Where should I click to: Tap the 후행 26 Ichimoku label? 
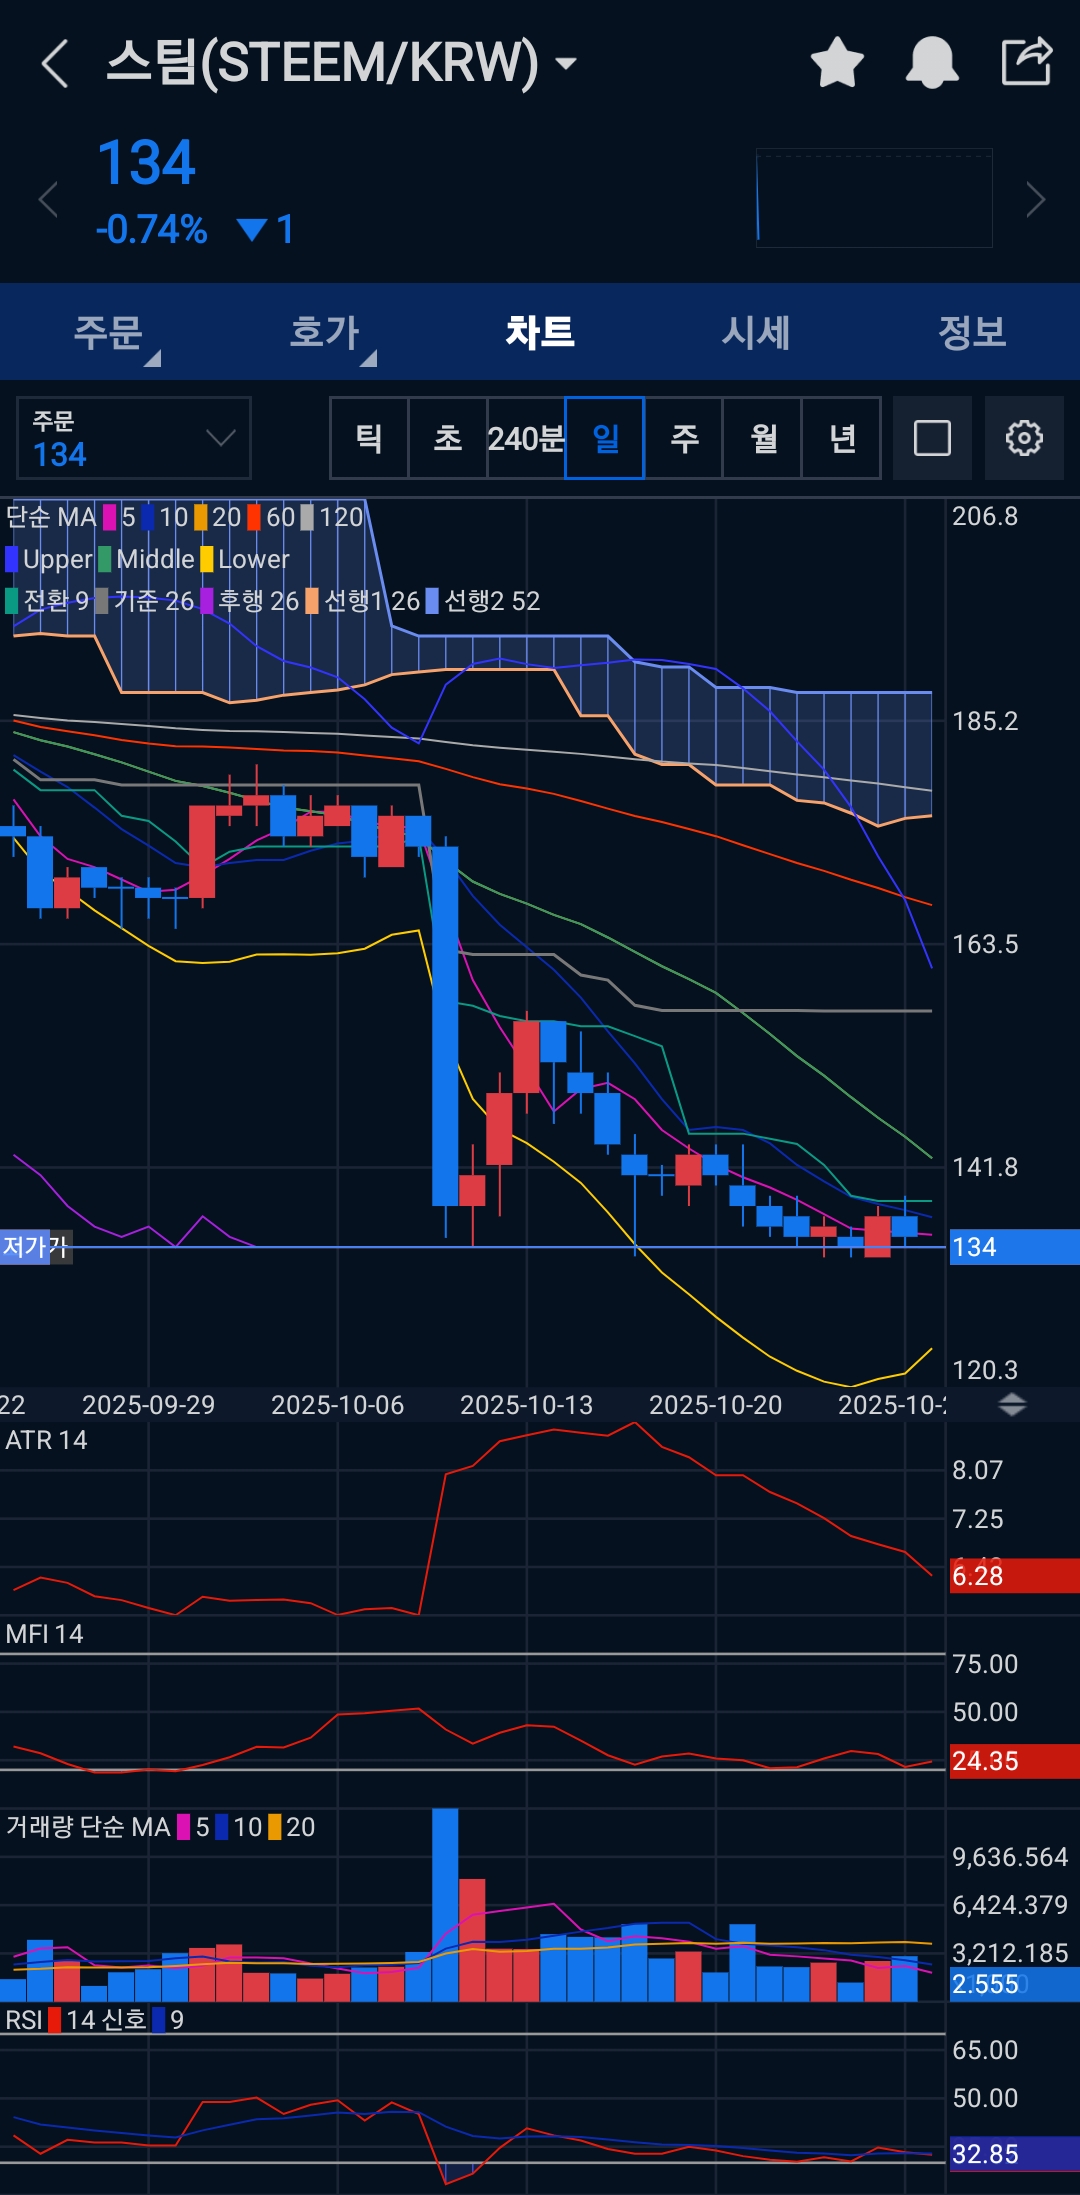tap(258, 601)
